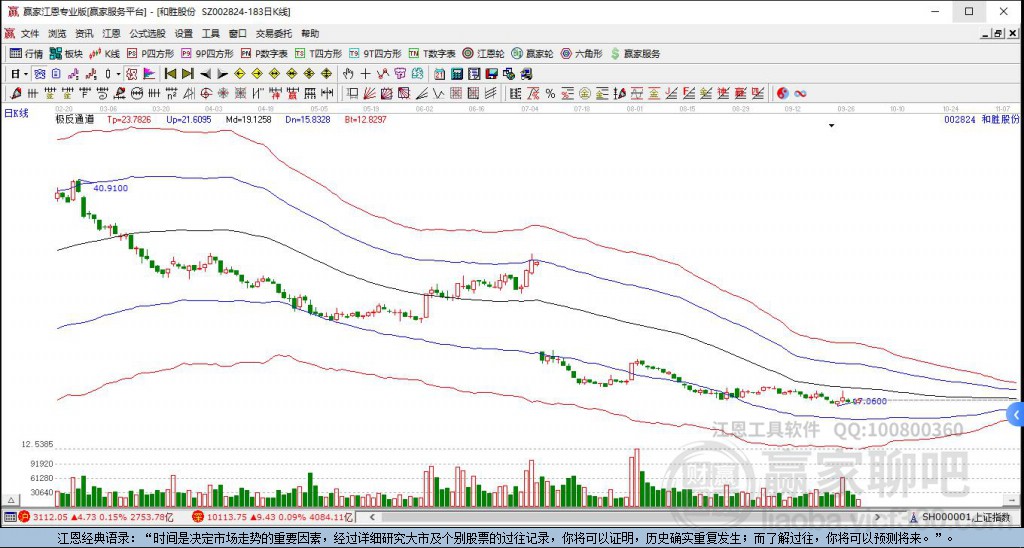1024x548 pixels.
Task: Open the T四方形 tool
Action: (x=318, y=54)
